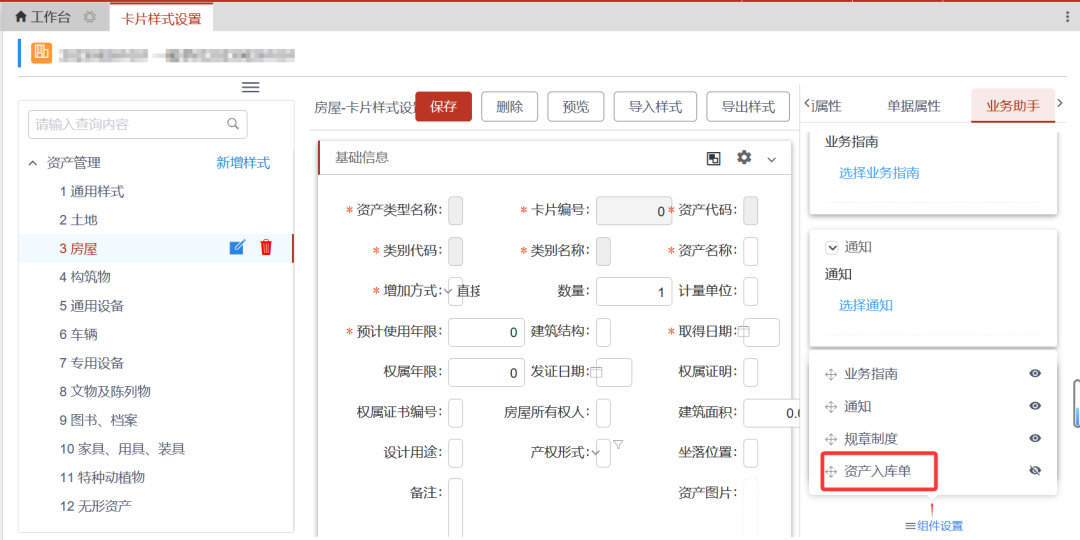Image resolution: width=1080 pixels, height=540 pixels.
Task: Click the 建筑面积 input field
Action: coord(771,413)
